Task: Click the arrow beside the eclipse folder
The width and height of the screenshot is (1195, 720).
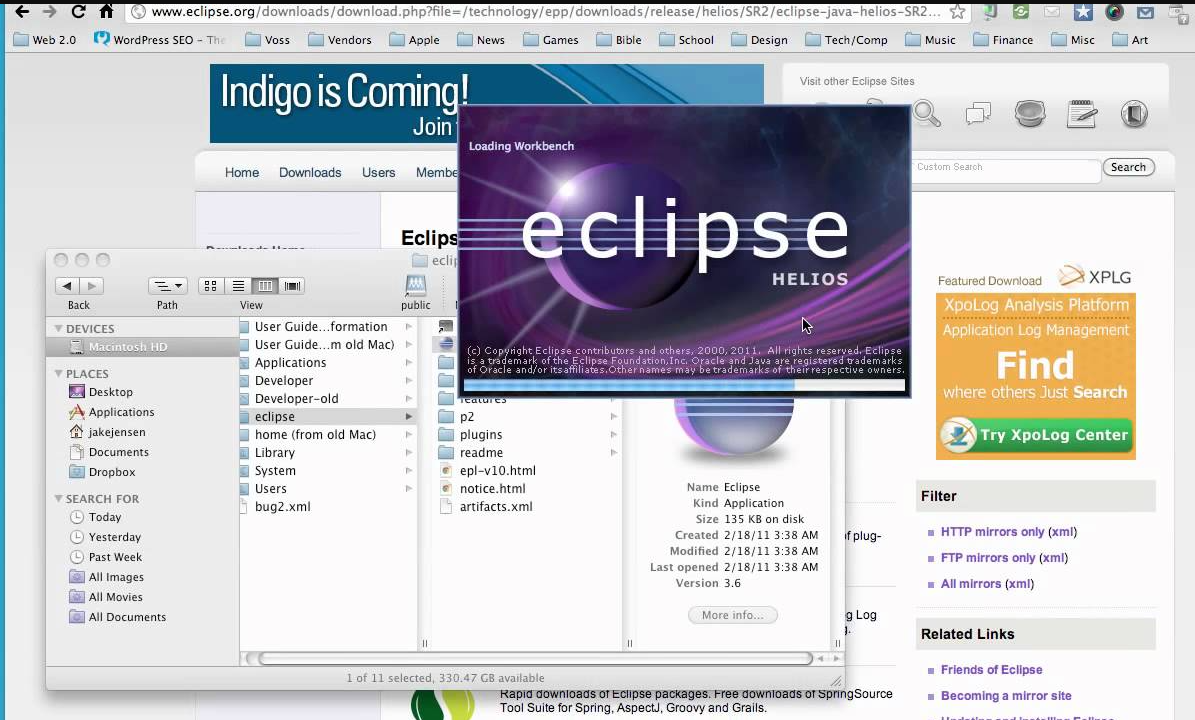Action: [x=409, y=417]
